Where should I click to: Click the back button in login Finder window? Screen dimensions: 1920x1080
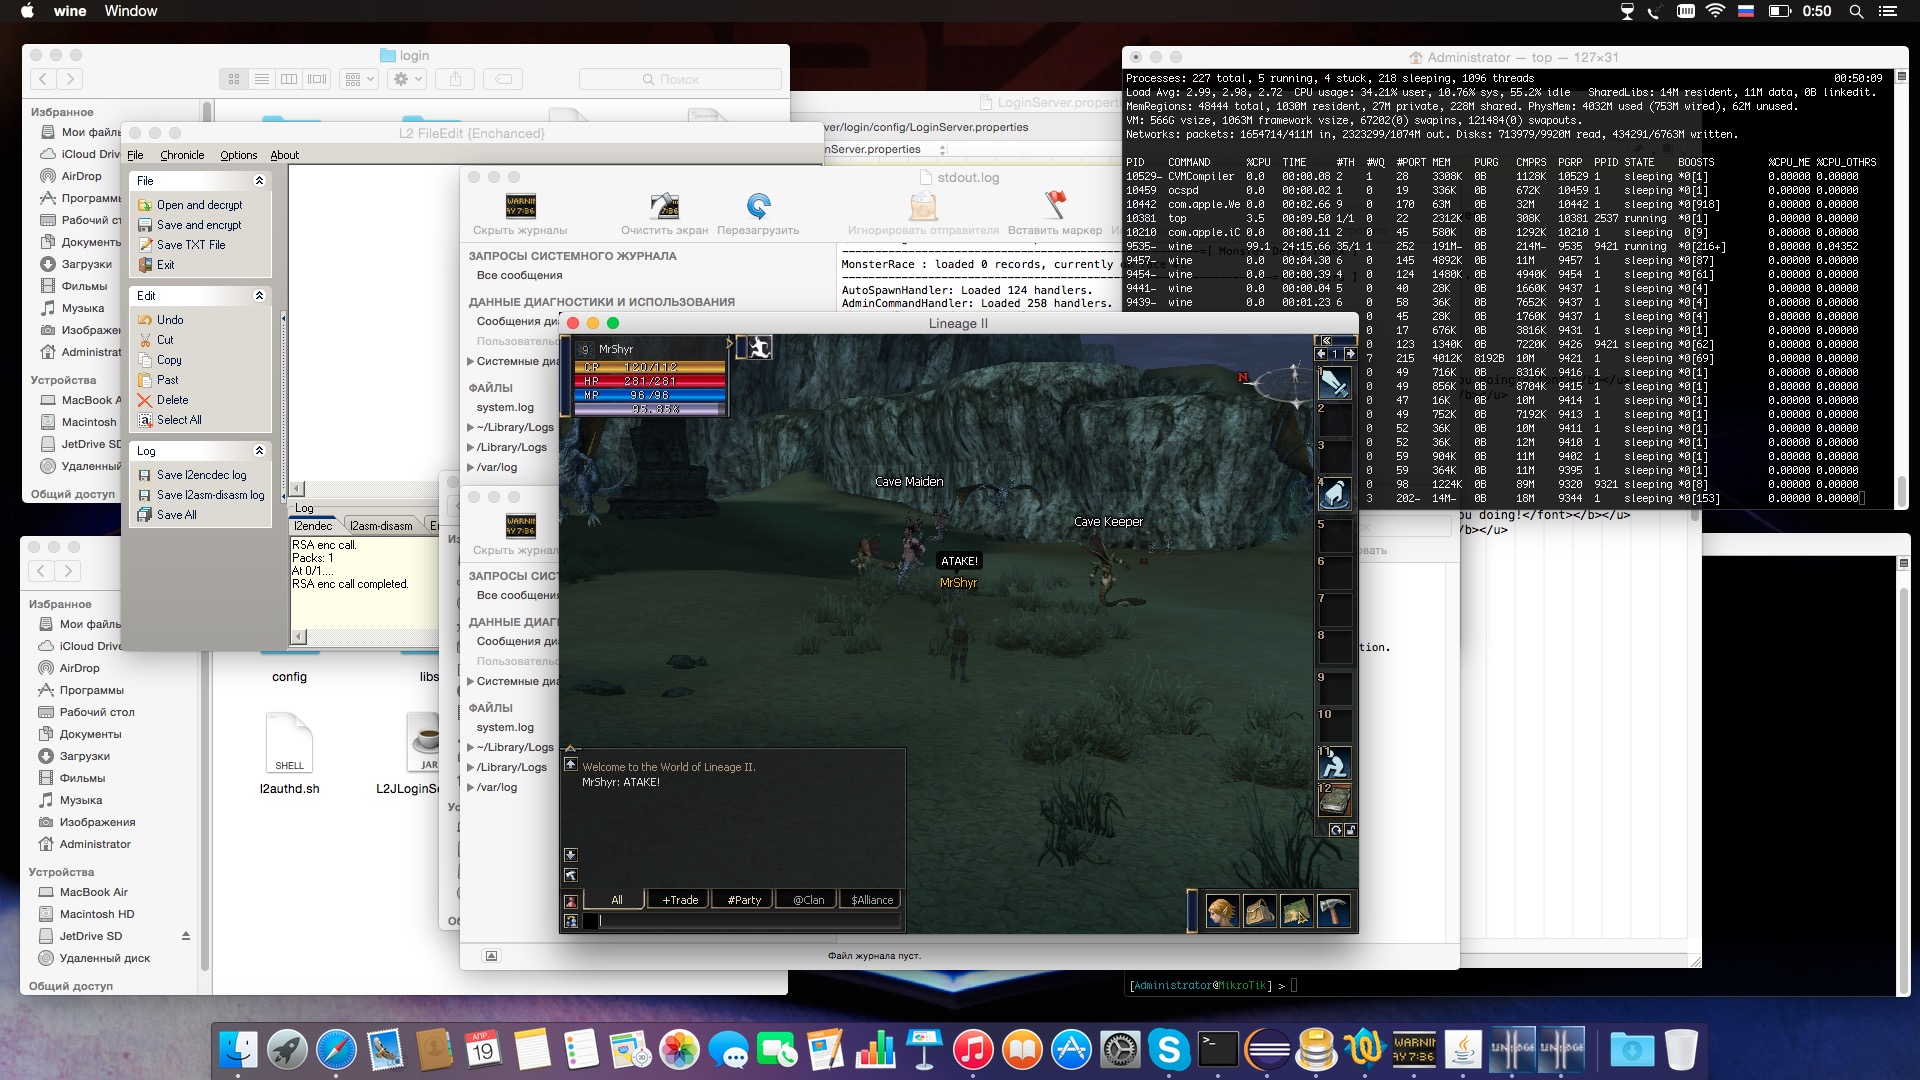tap(43, 79)
